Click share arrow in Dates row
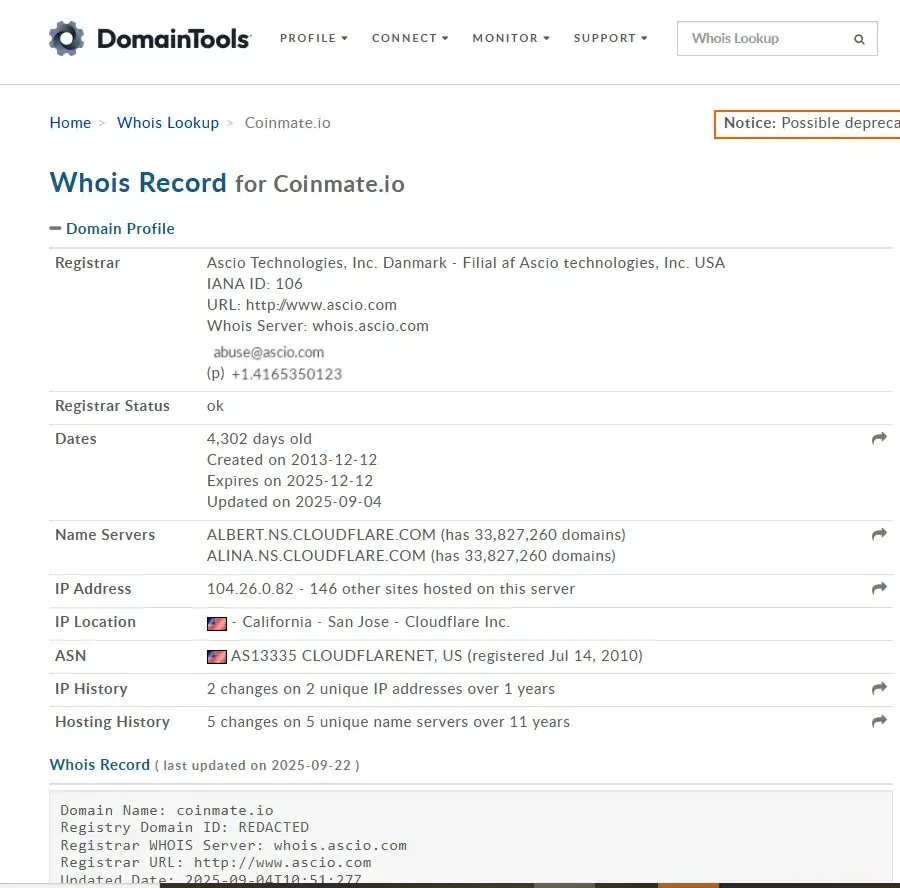Image resolution: width=900 pixels, height=888 pixels. [879, 439]
